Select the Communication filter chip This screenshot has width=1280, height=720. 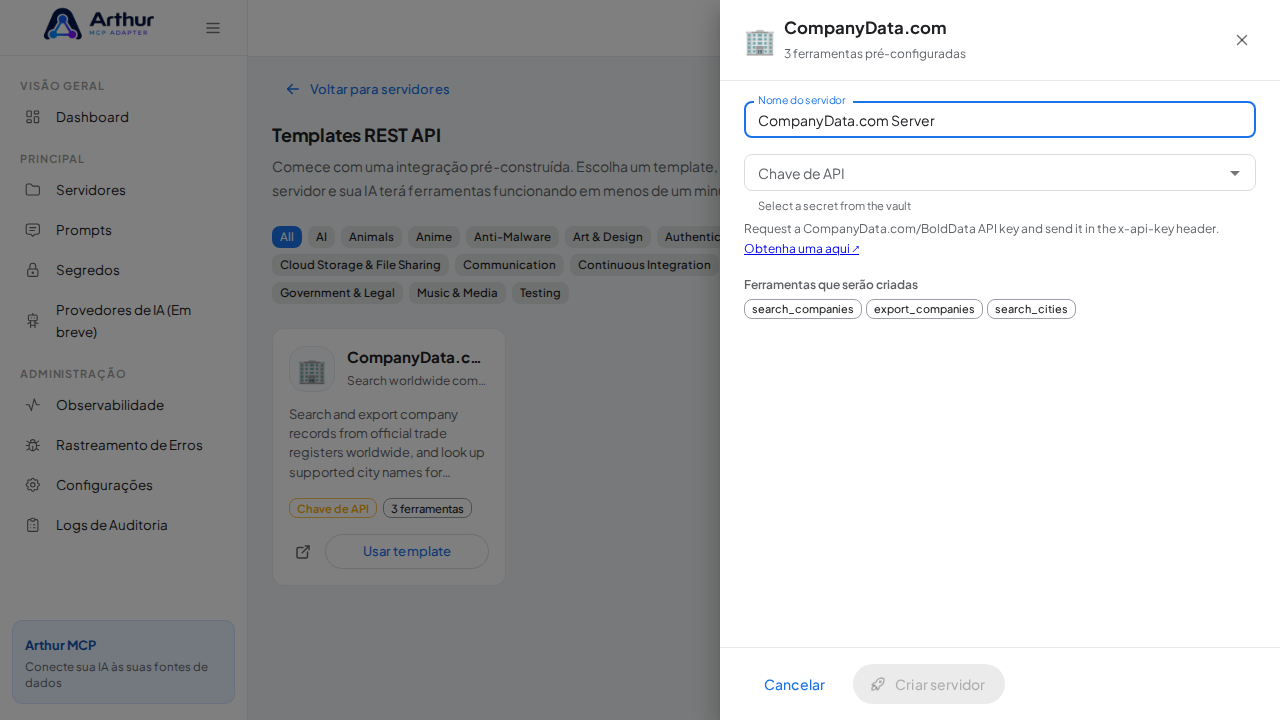509,265
